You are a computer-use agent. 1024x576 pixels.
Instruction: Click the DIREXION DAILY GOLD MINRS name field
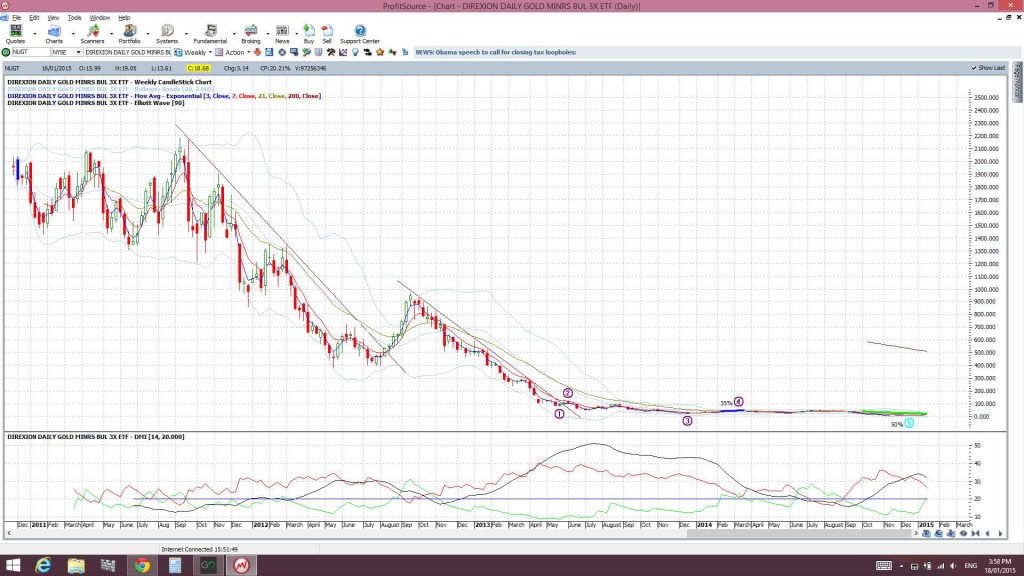point(128,52)
